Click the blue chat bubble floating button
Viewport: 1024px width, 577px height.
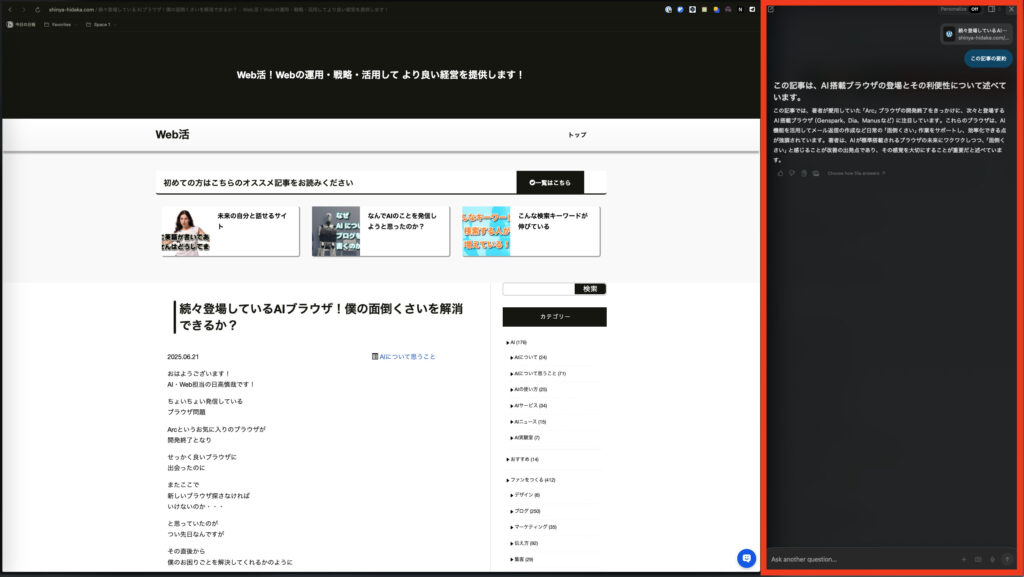pyautogui.click(x=746, y=559)
